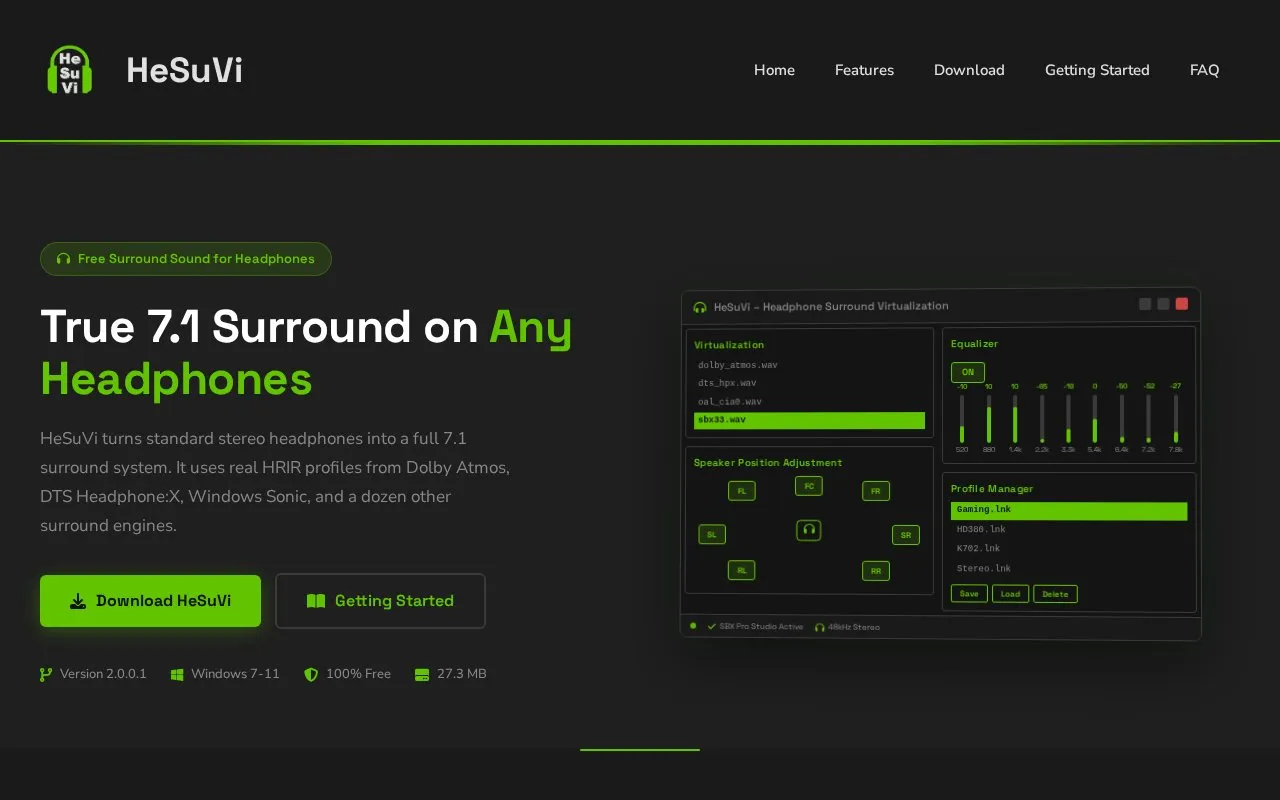This screenshot has width=1280, height=800.
Task: Click the green status dot in the app status bar
Action: pyautogui.click(x=693, y=625)
